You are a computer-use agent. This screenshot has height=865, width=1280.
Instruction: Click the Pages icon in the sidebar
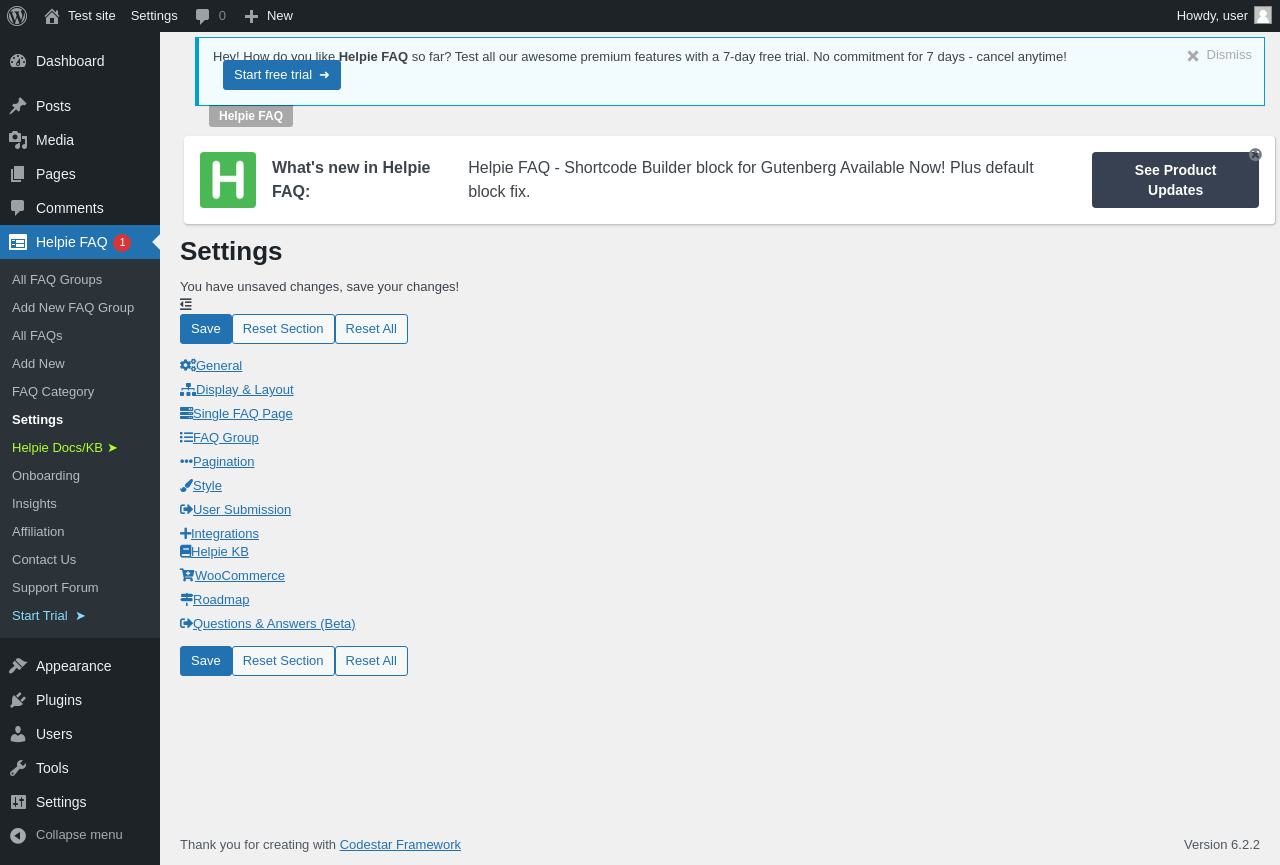pos(18,174)
